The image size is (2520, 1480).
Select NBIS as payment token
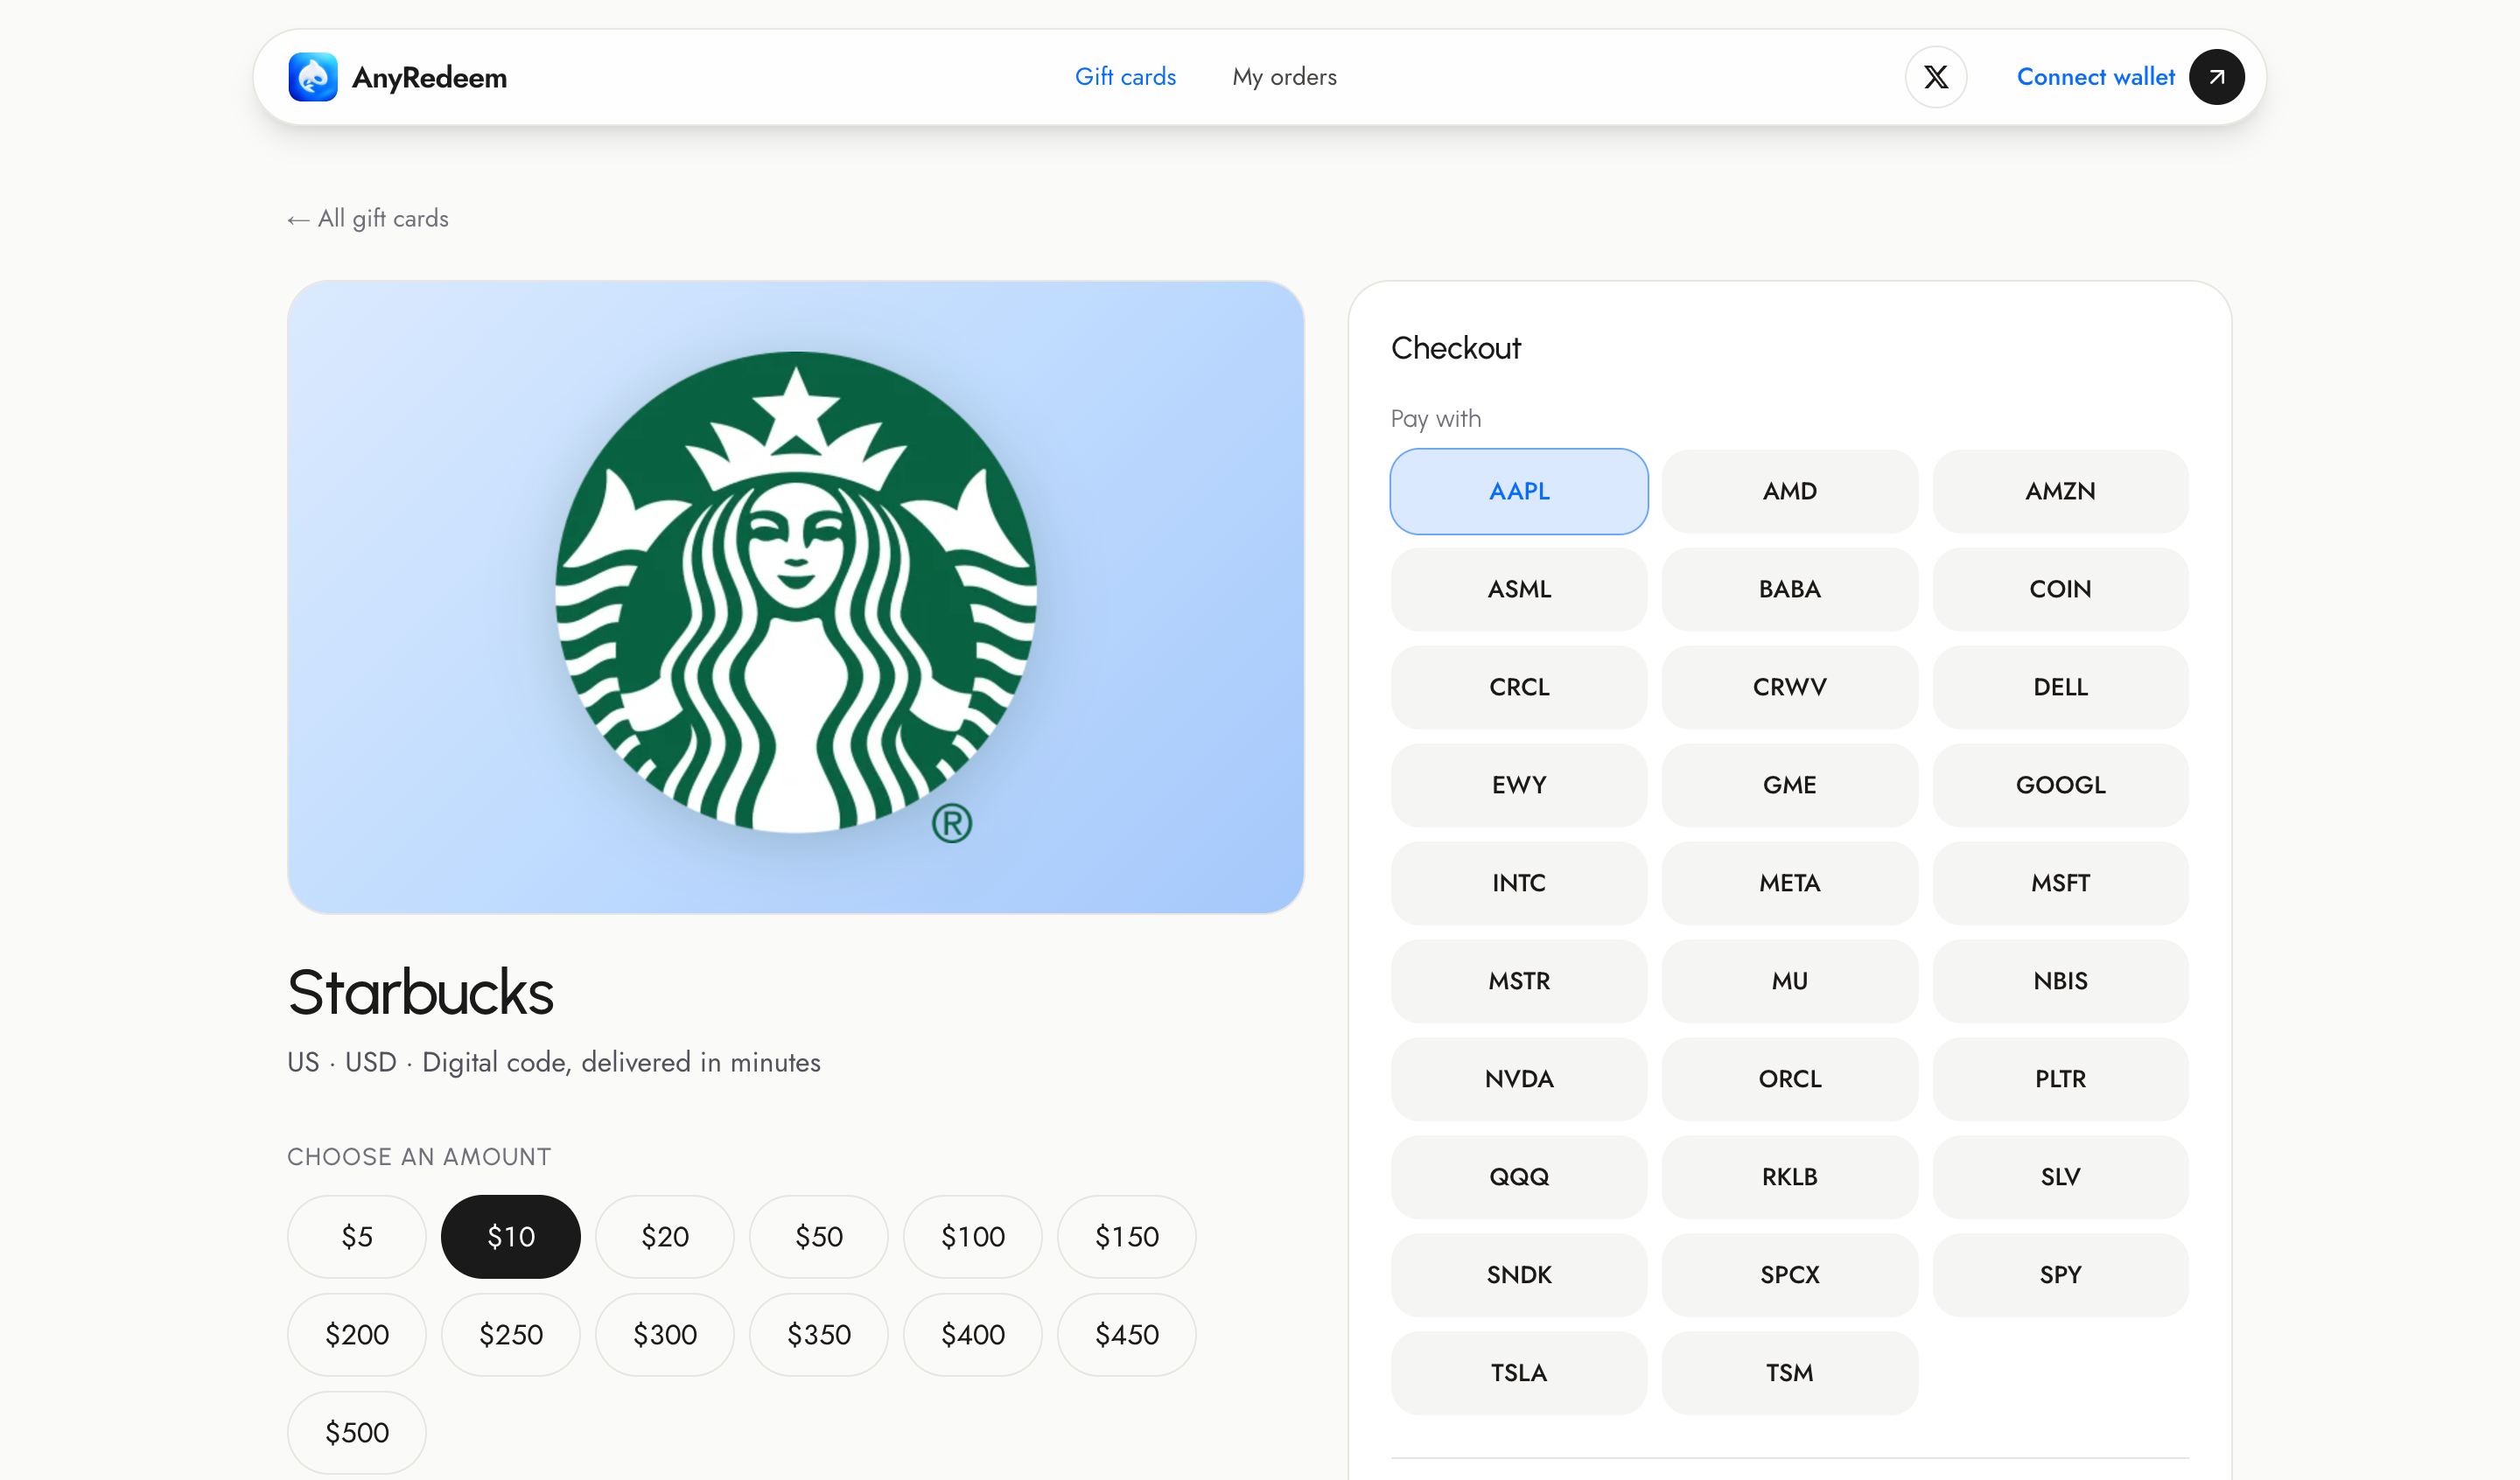(2060, 981)
